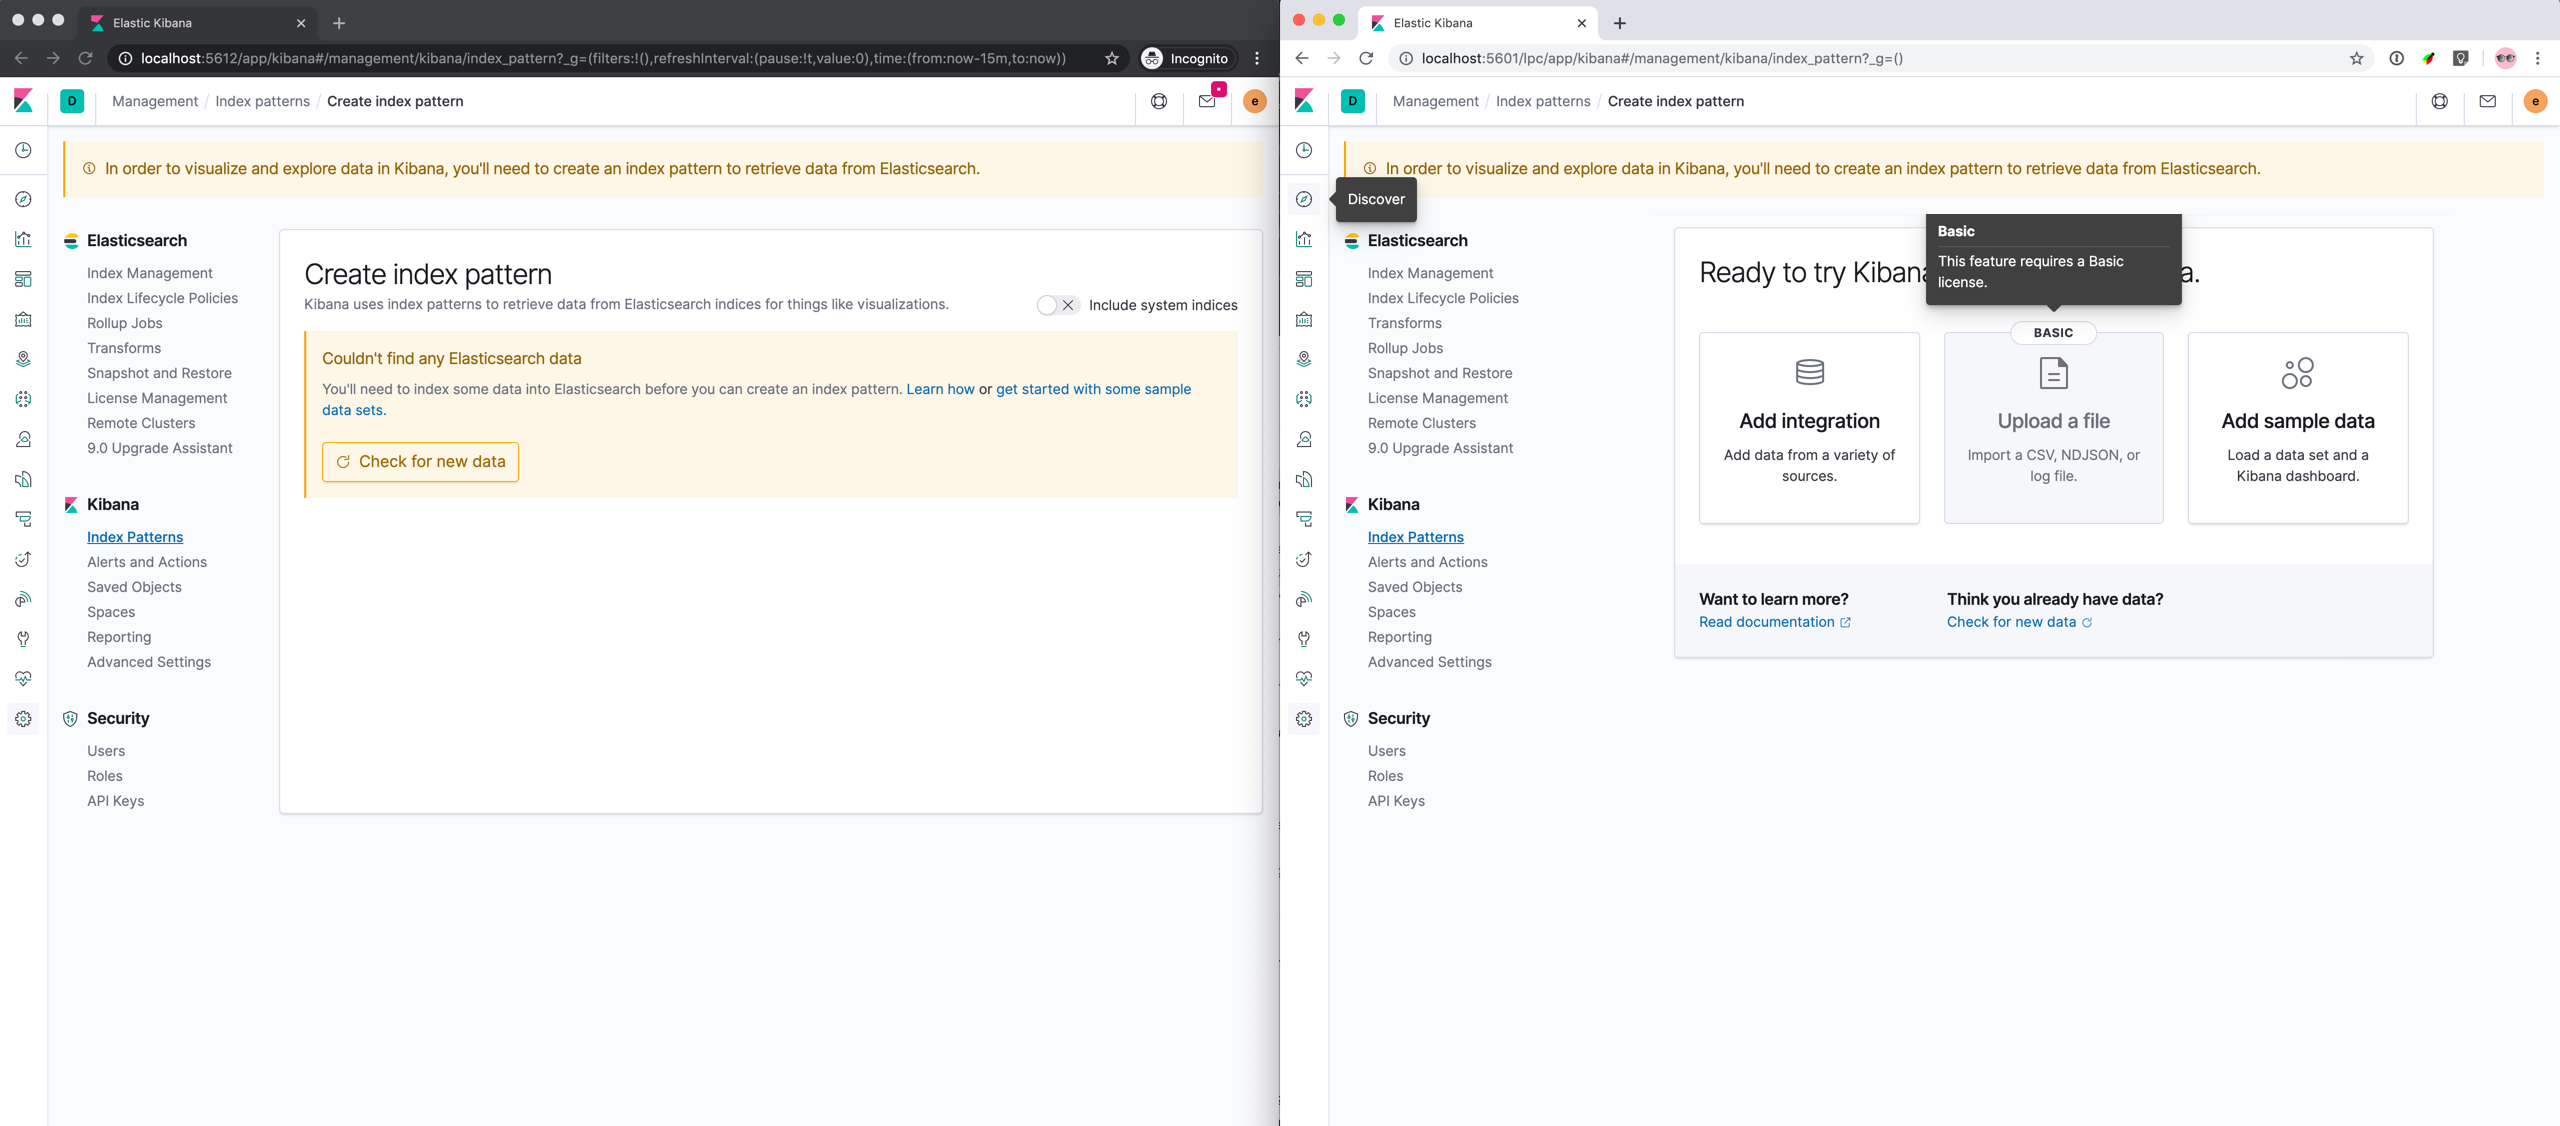This screenshot has height=1126, width=2560.
Task: Open the Management gear icon in right window
Action: click(1304, 719)
